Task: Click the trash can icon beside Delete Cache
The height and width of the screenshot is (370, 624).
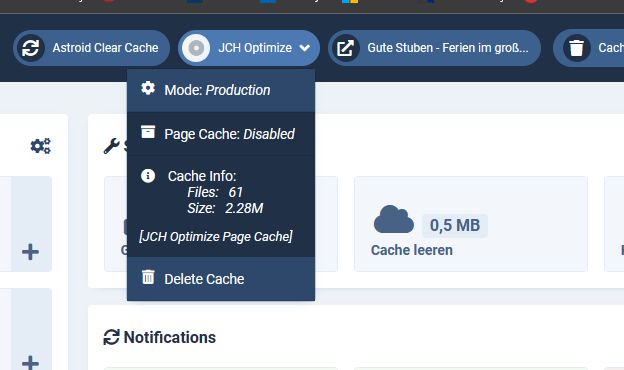Action: click(x=148, y=277)
